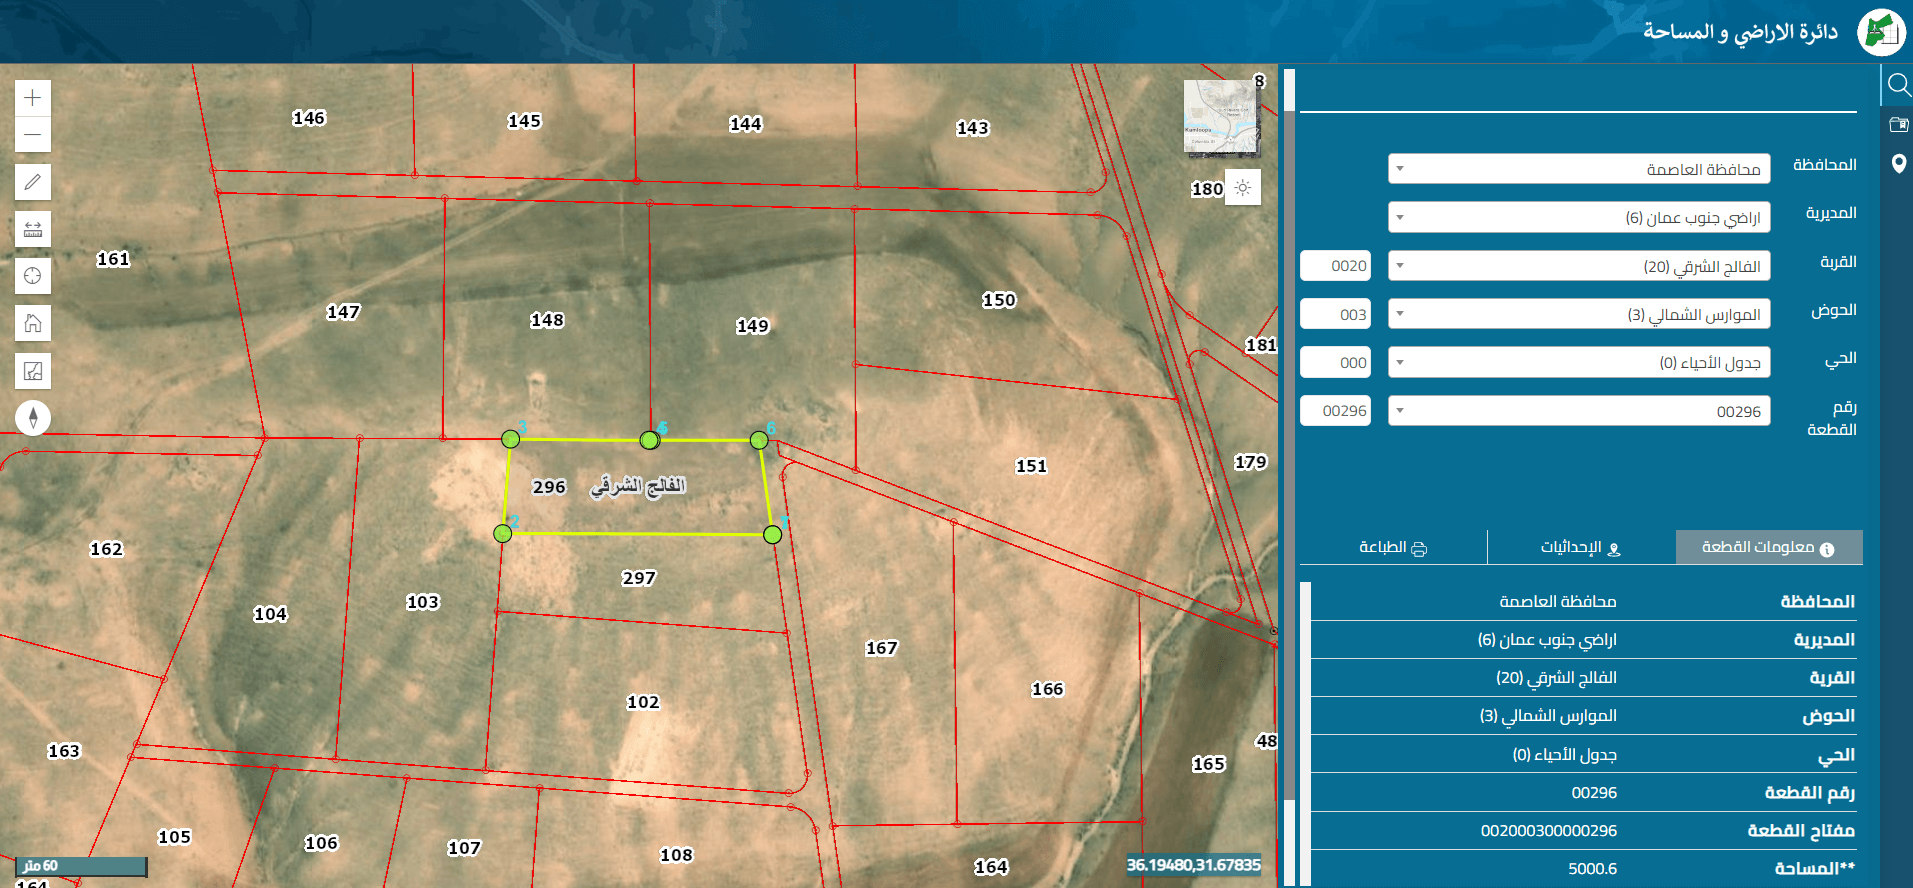This screenshot has width=1913, height=888.
Task: Select the pencil draw tool
Action: click(x=33, y=182)
